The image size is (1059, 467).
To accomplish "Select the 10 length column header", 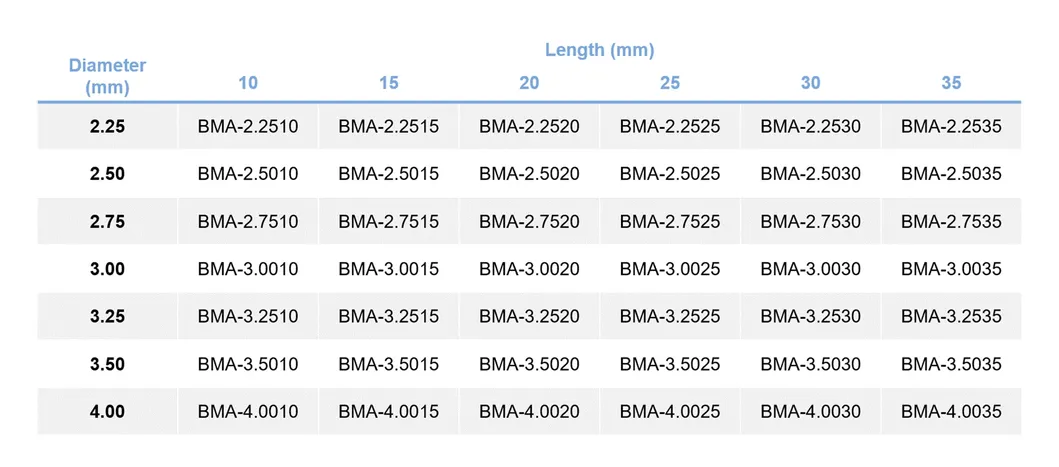I will (247, 83).
